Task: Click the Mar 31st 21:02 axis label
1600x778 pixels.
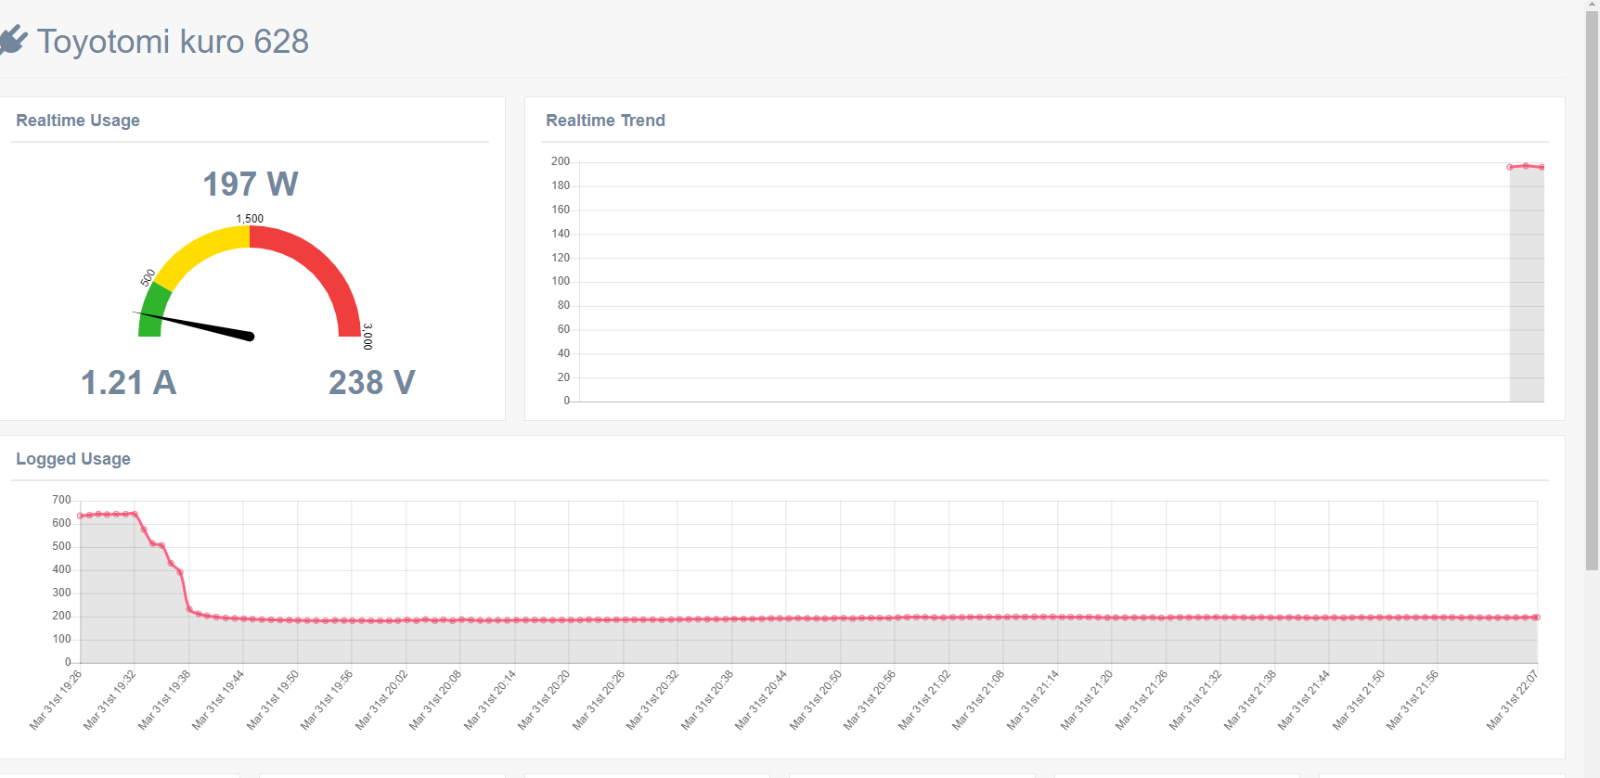Action: point(925,700)
